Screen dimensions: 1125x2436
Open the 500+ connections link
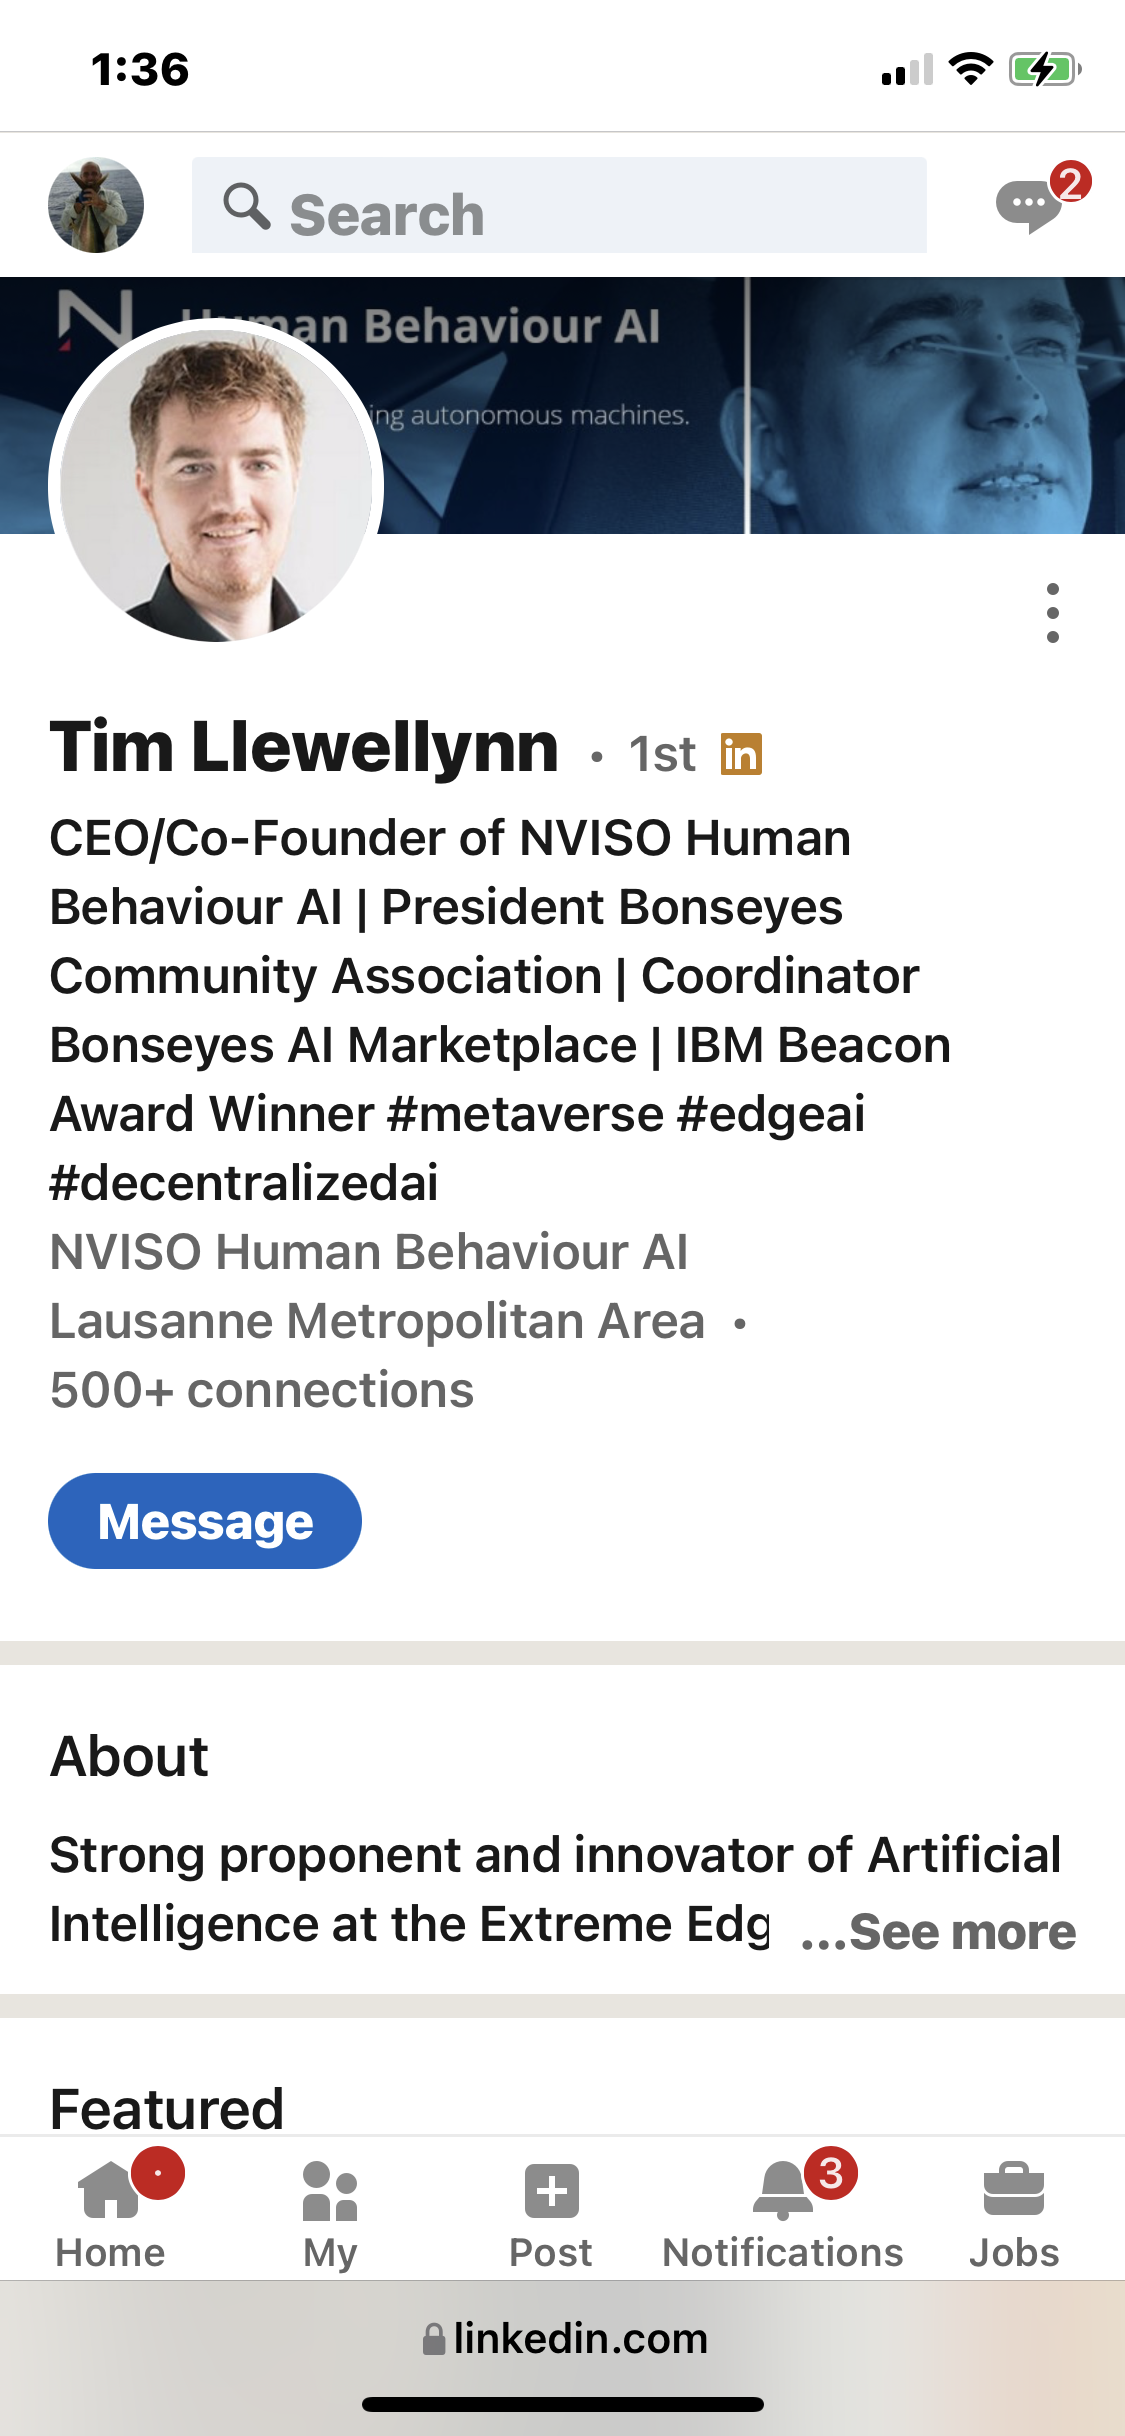(x=262, y=1390)
